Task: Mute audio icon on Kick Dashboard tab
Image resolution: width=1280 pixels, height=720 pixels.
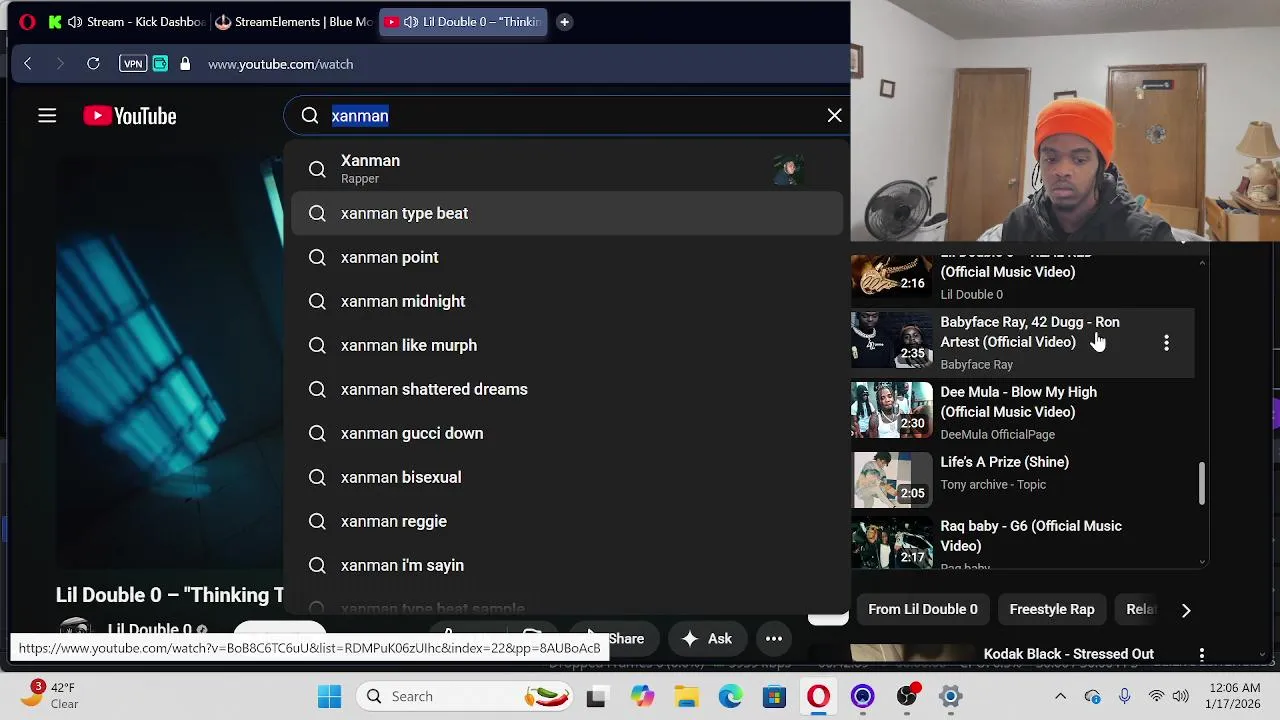Action: click(75, 22)
